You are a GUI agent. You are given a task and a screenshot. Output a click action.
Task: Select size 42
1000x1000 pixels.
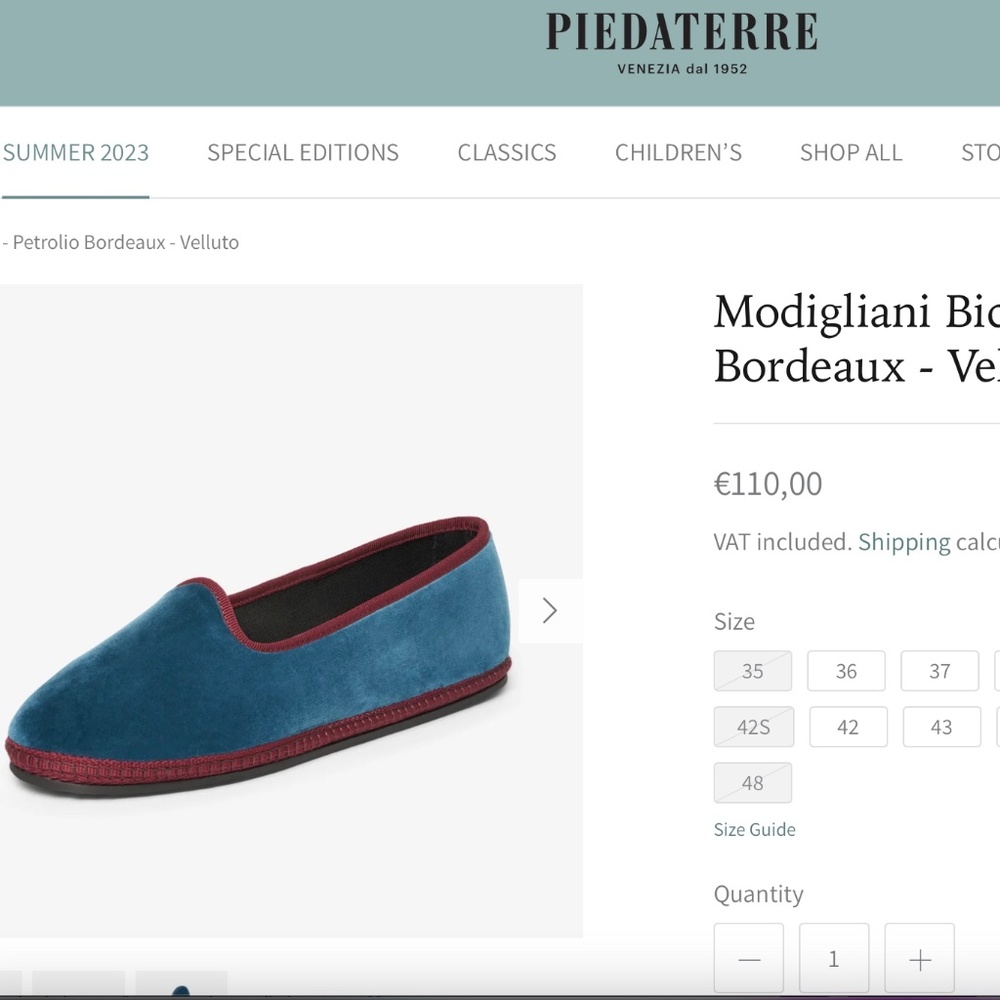pos(848,727)
